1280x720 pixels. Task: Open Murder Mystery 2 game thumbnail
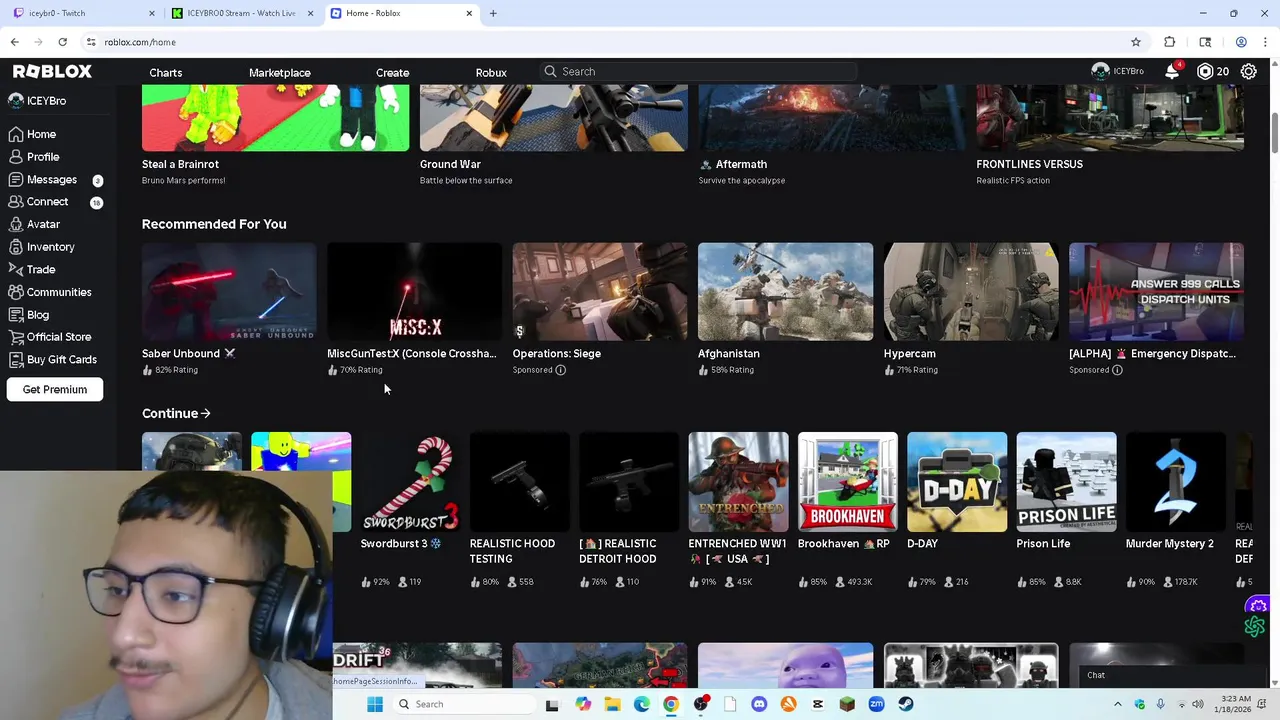(1176, 482)
